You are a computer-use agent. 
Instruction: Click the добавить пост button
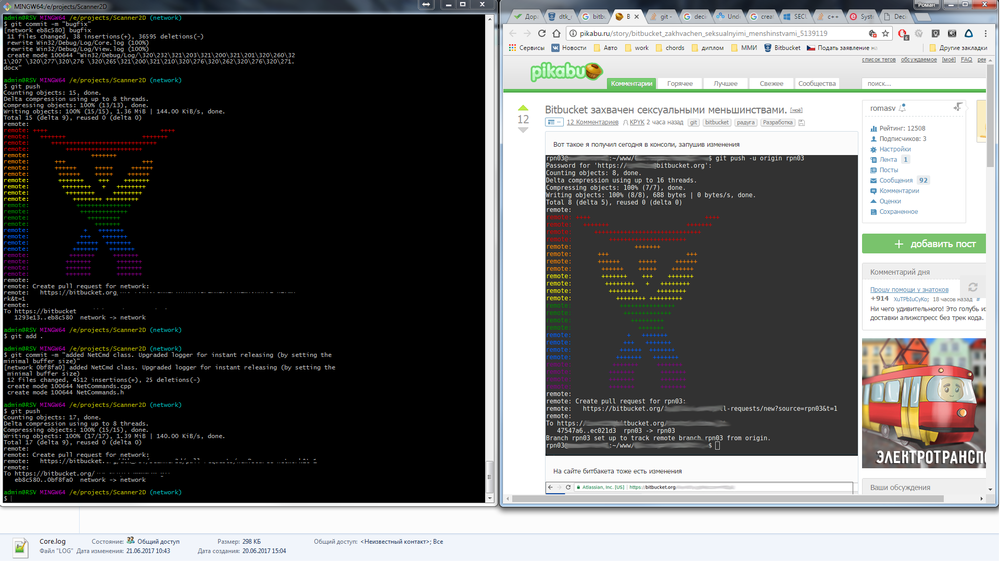(x=923, y=244)
